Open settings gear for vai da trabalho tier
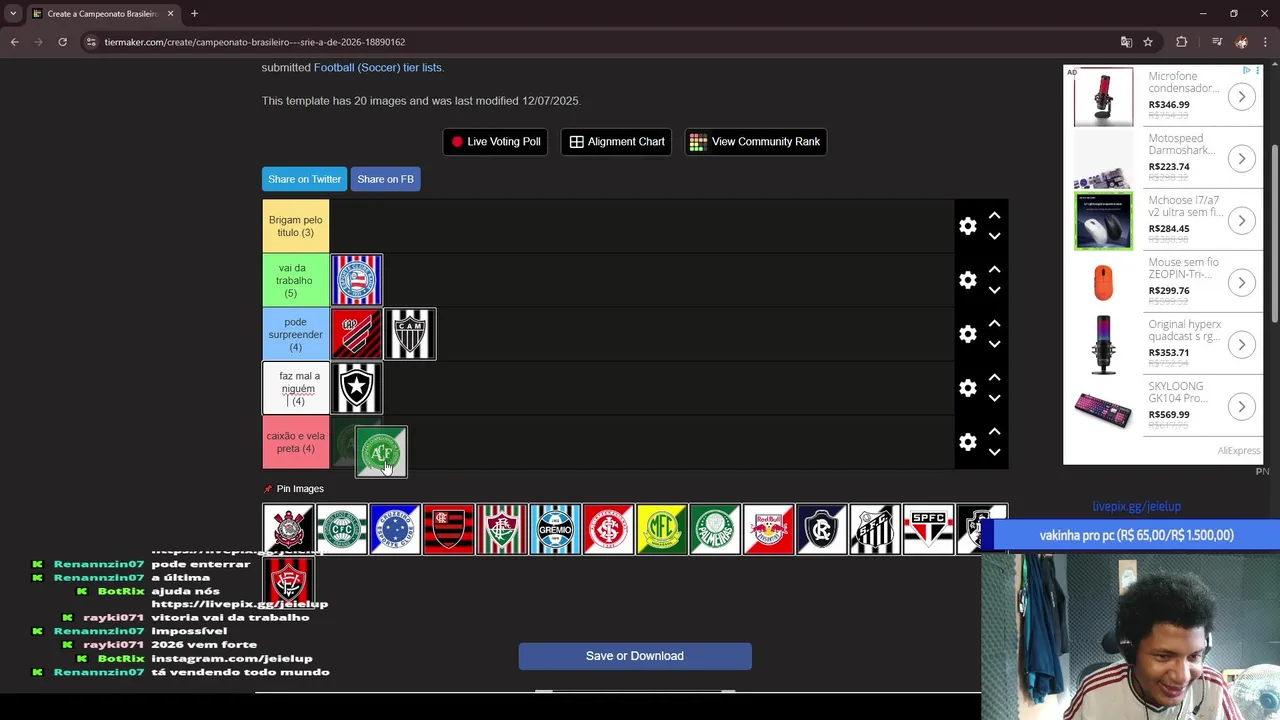Viewport: 1280px width, 720px height. click(x=968, y=280)
